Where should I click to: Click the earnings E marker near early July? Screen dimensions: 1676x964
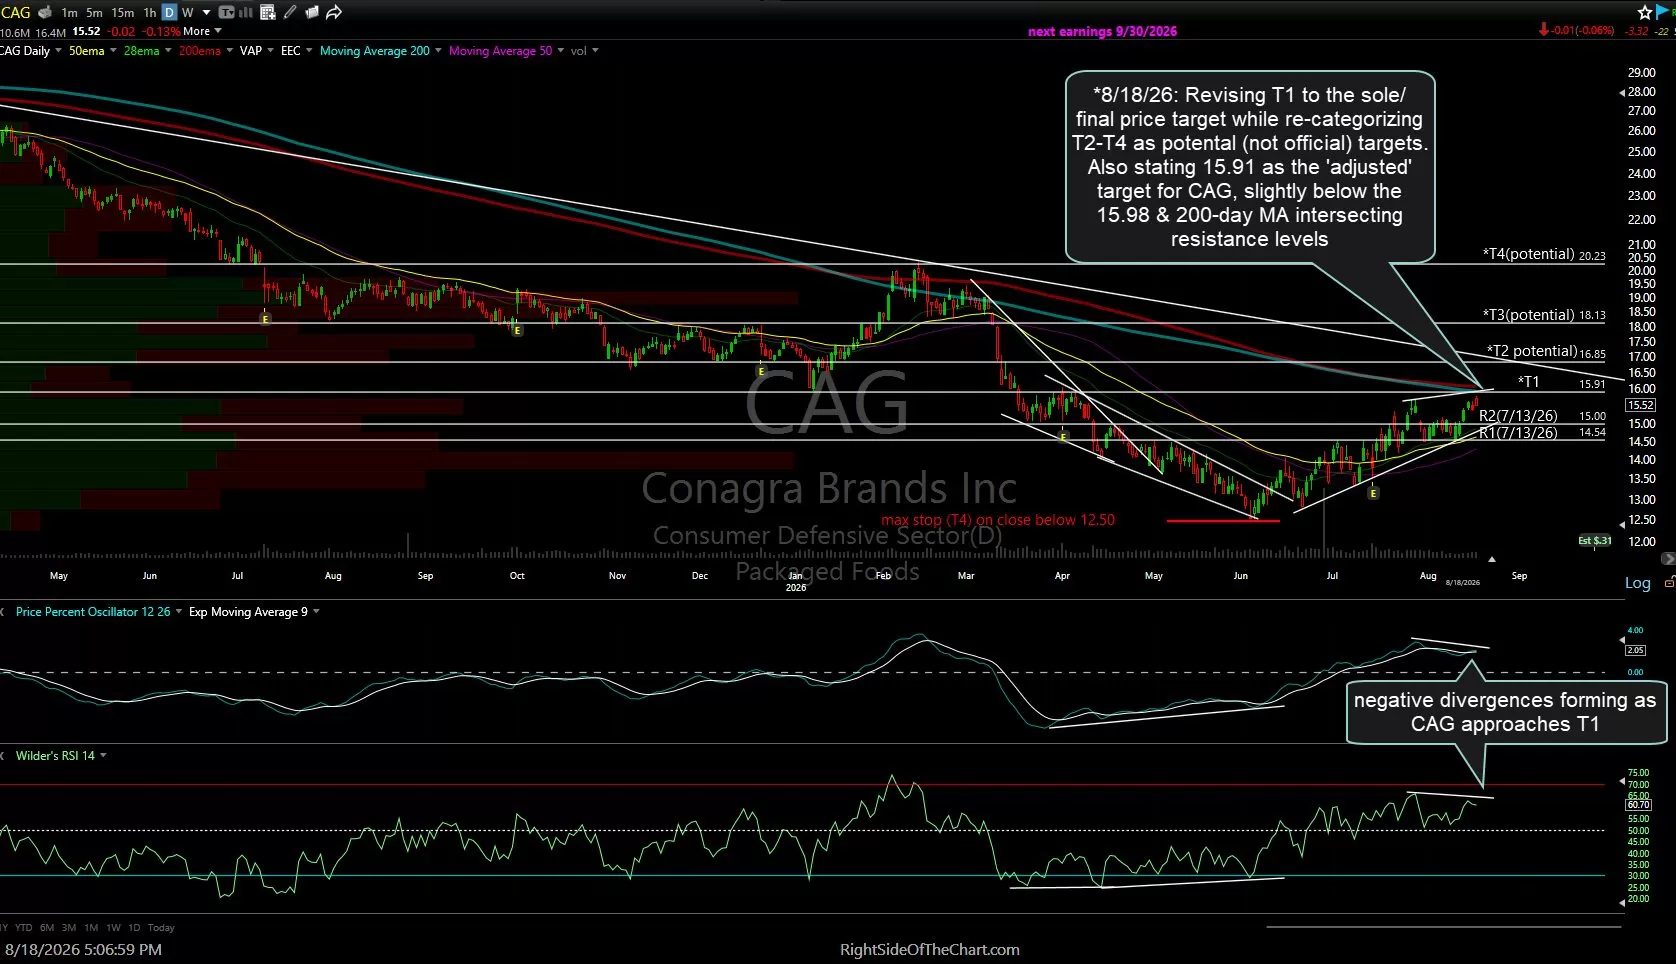tap(265, 319)
